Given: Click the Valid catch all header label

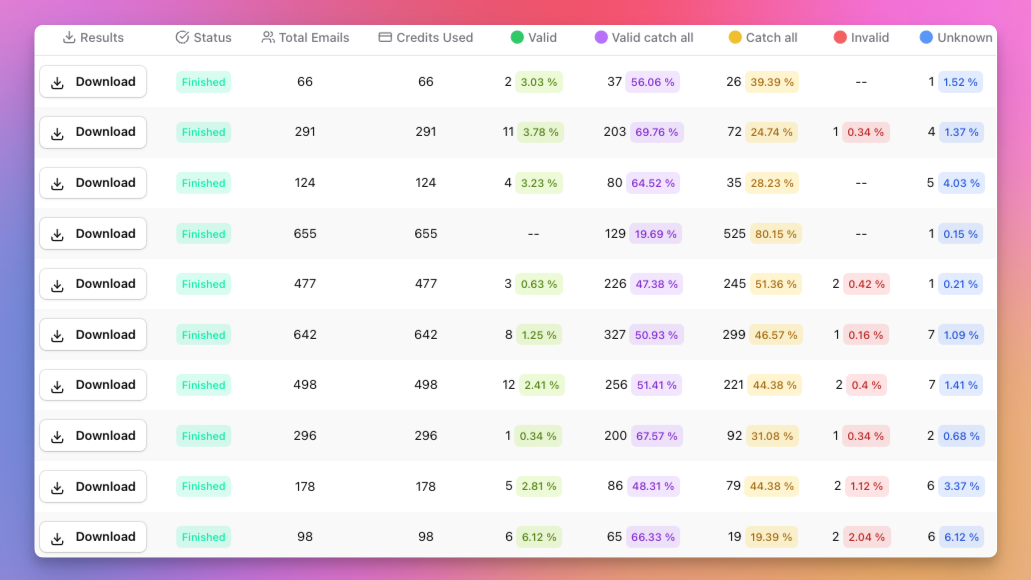Looking at the screenshot, I should [652, 38].
